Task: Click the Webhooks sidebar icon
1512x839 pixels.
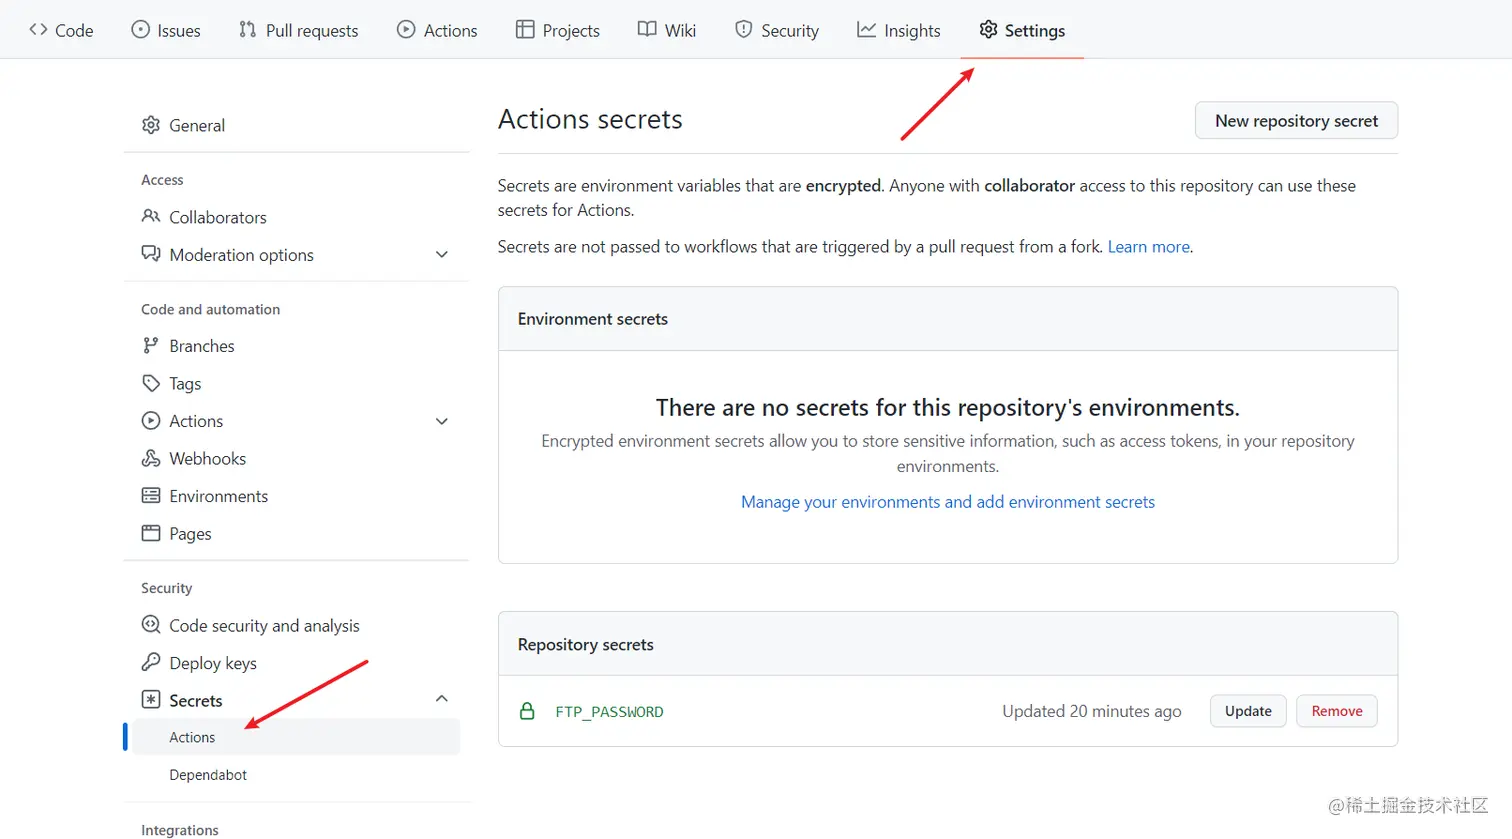Action: pyautogui.click(x=150, y=458)
